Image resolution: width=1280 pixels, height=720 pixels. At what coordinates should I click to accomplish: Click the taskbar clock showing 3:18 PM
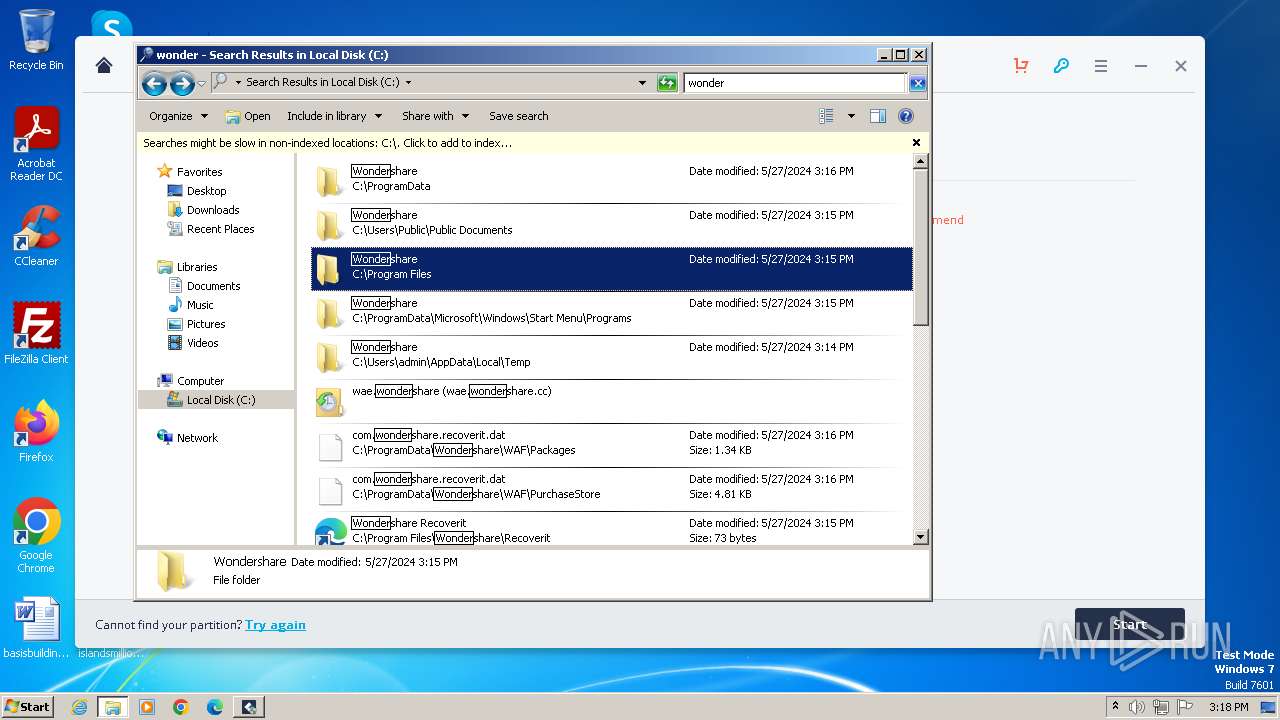(x=1228, y=707)
